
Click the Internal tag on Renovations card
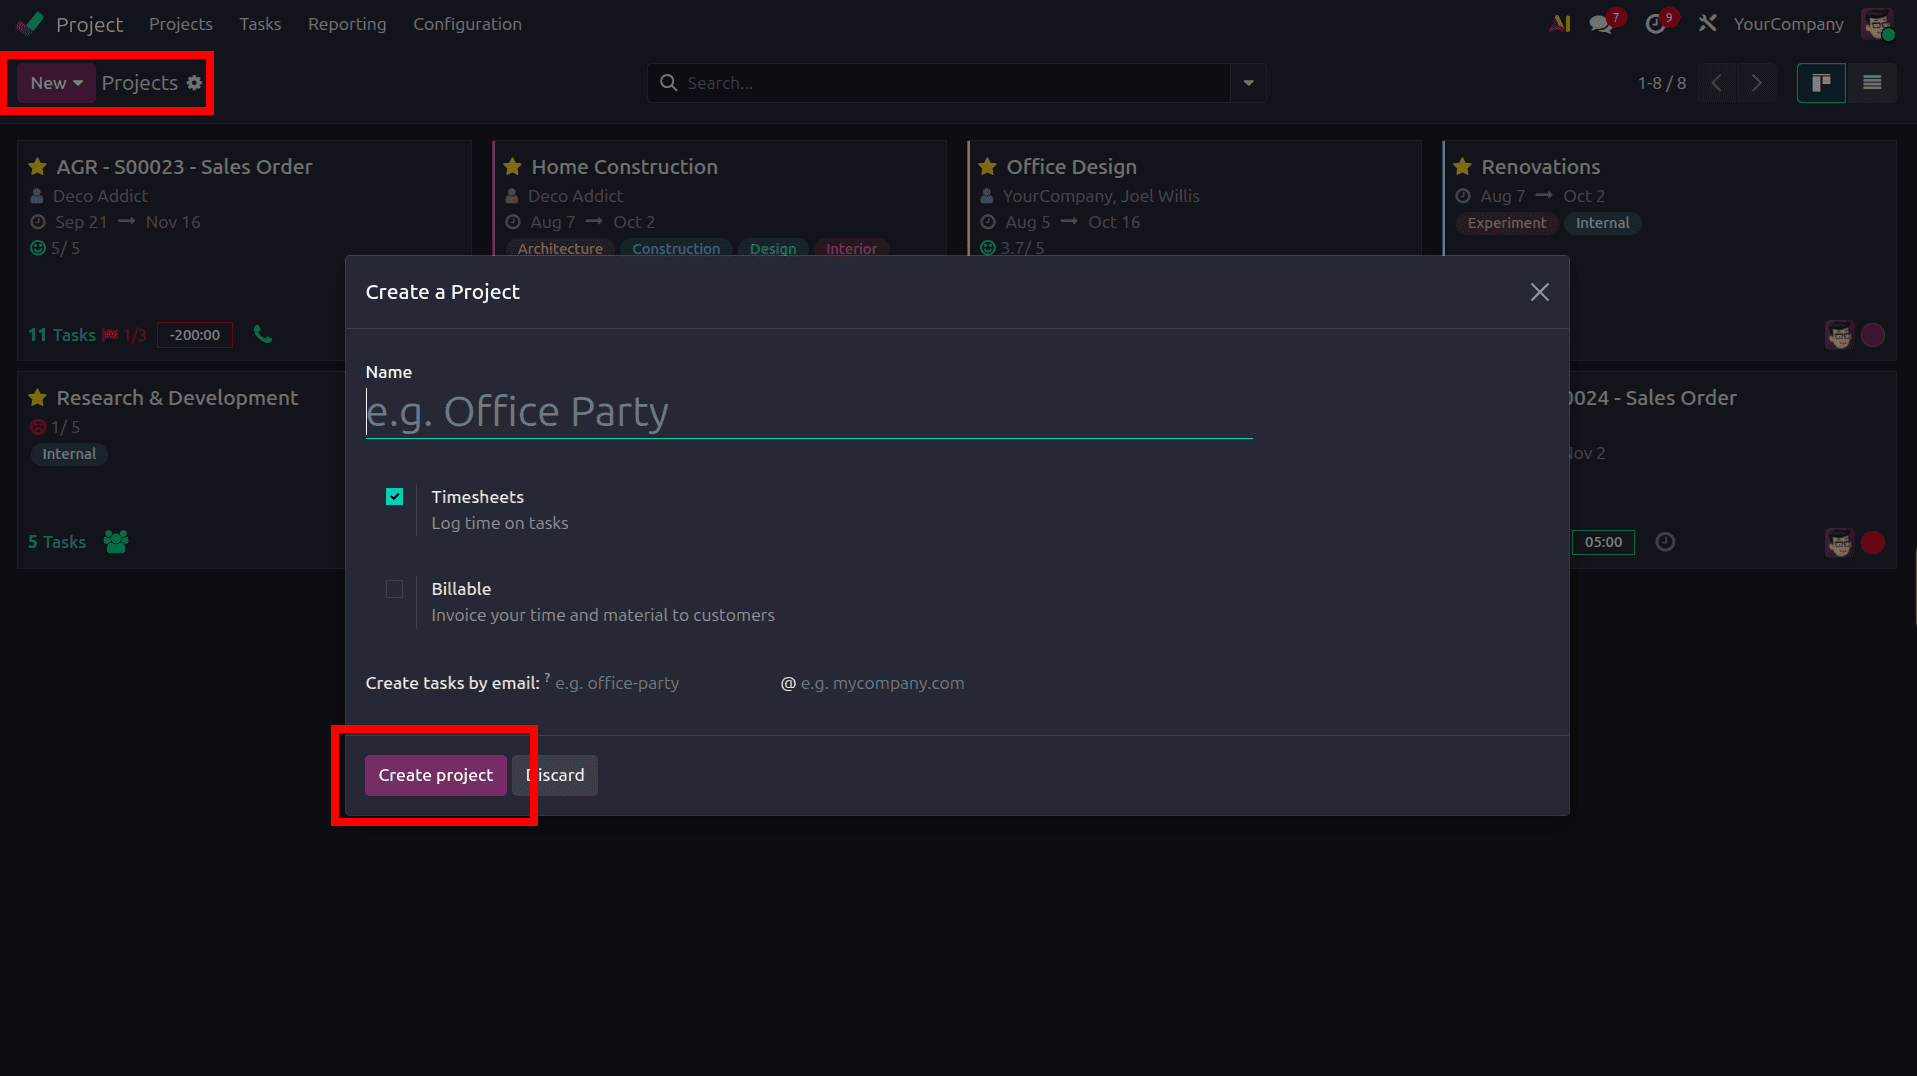click(1602, 223)
